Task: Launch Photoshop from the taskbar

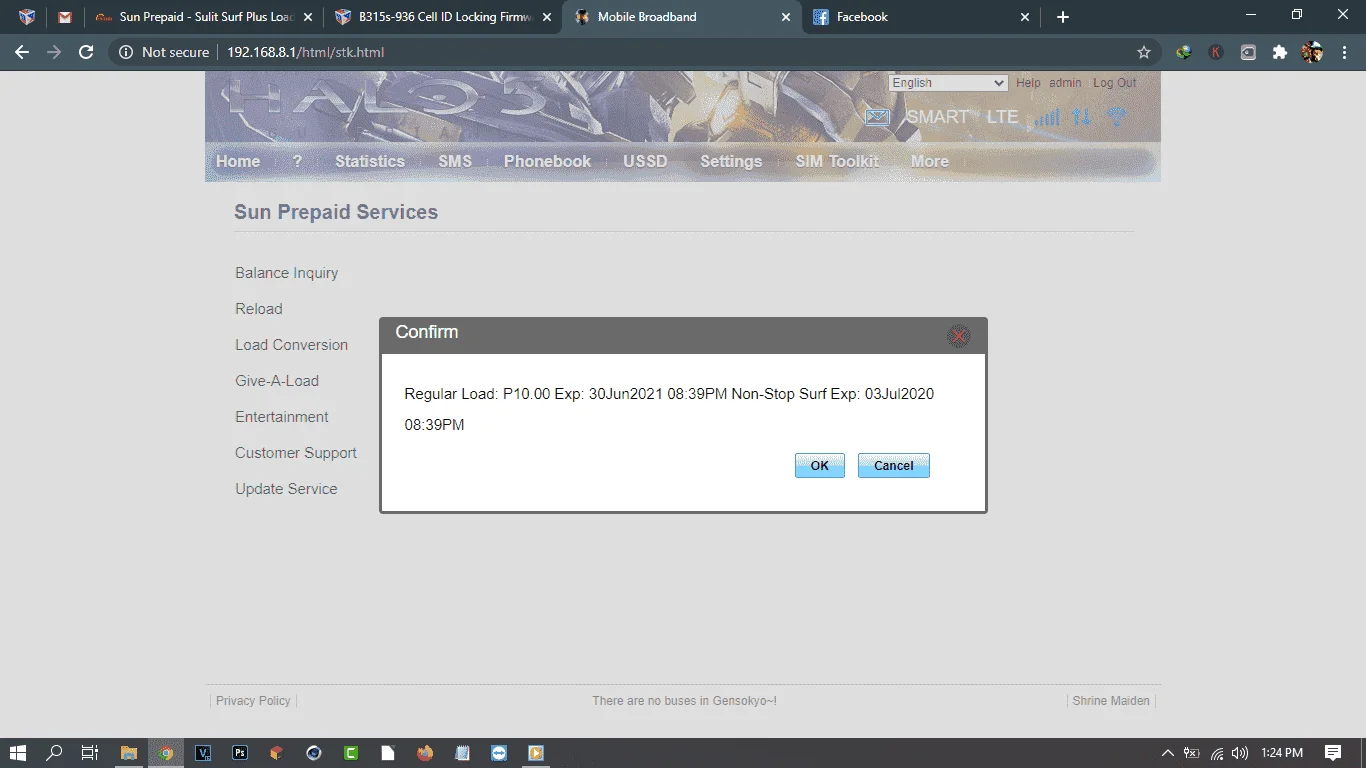Action: click(x=240, y=753)
